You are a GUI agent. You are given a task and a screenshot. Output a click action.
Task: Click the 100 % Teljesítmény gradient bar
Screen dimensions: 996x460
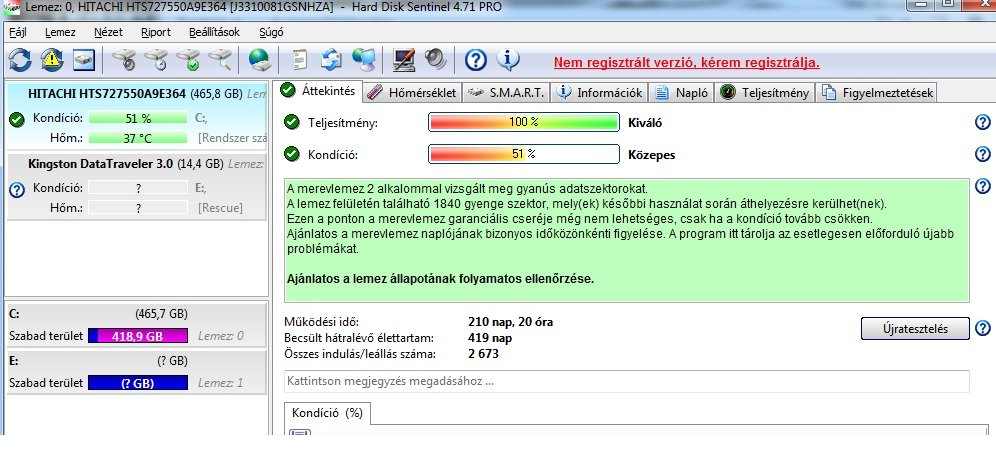click(x=523, y=123)
